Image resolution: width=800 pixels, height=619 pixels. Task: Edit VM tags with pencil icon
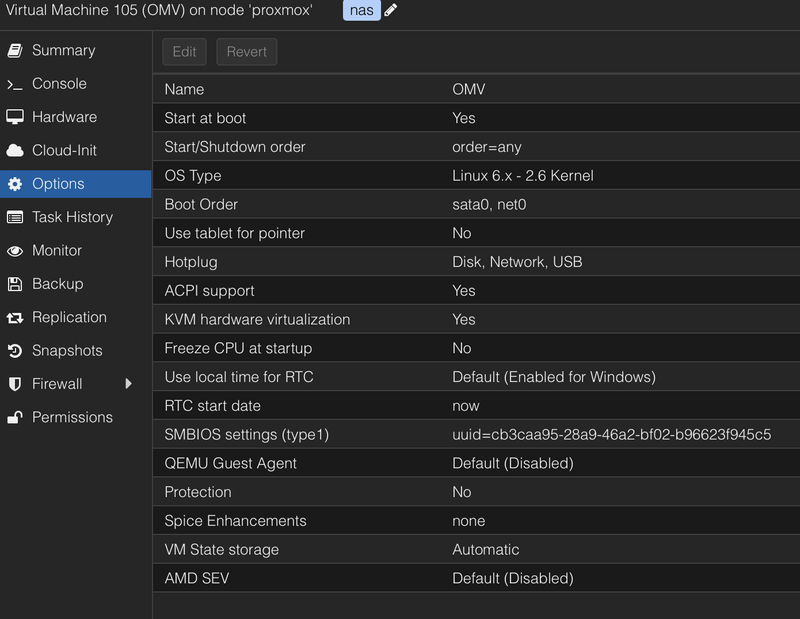pos(391,10)
